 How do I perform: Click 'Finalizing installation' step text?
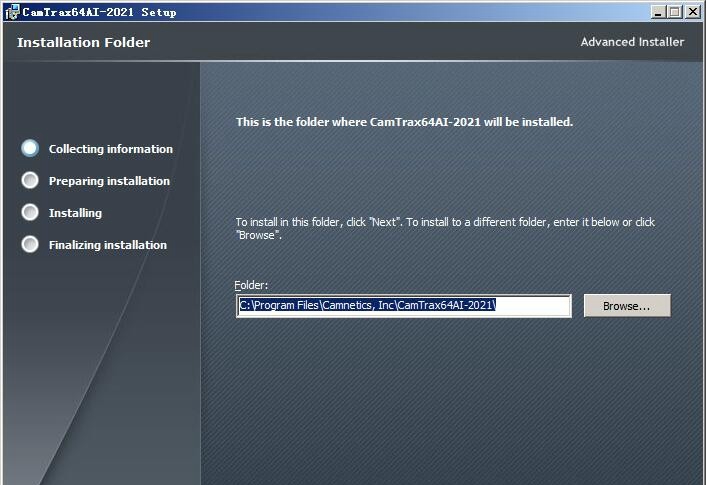[x=108, y=245]
